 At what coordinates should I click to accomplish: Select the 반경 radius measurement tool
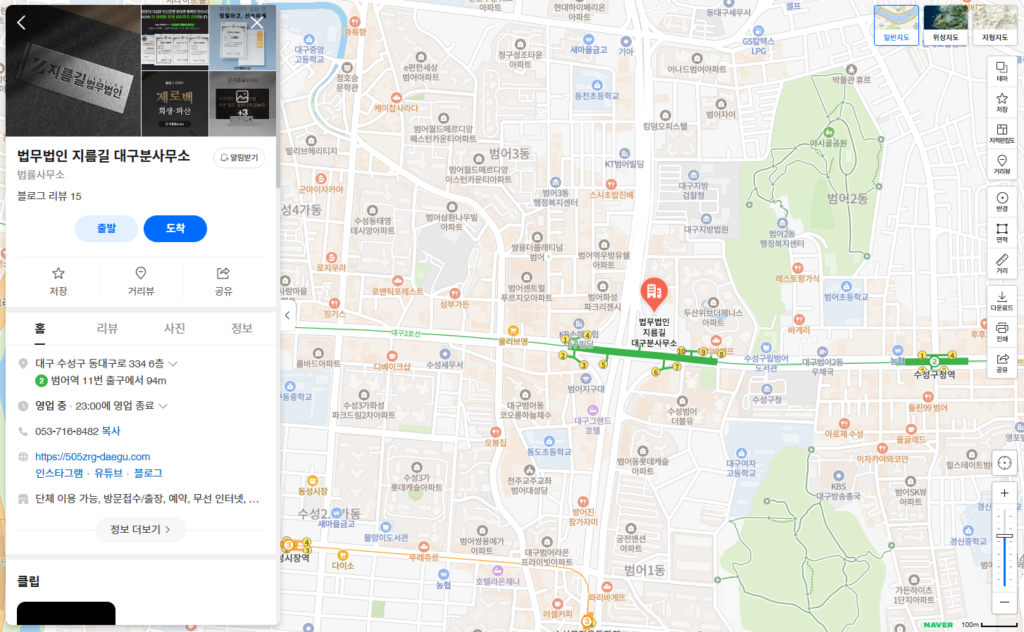[1001, 202]
